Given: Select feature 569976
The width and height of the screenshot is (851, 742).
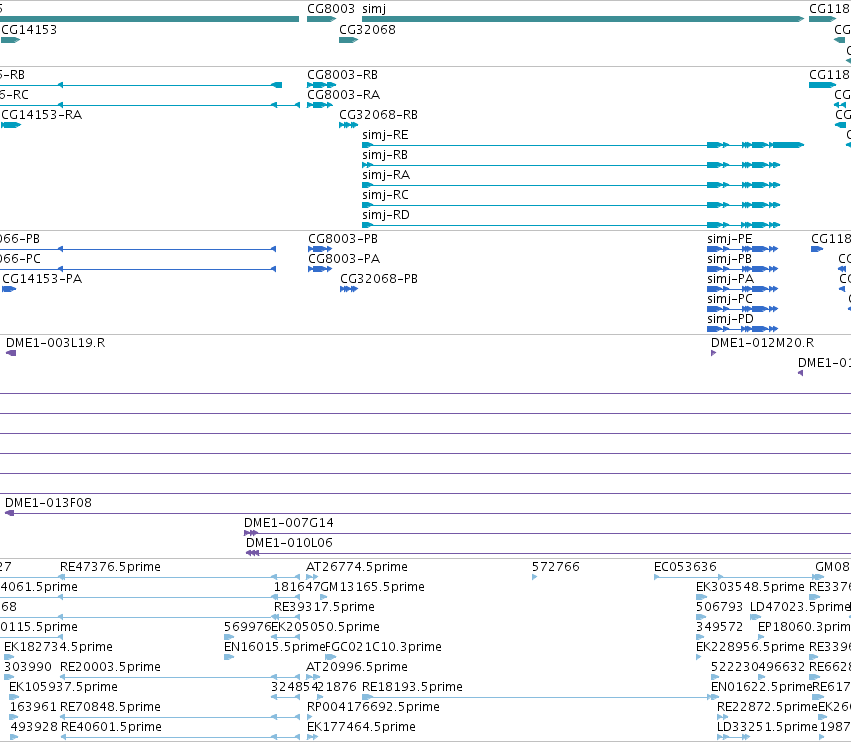Looking at the screenshot, I should point(247,627).
